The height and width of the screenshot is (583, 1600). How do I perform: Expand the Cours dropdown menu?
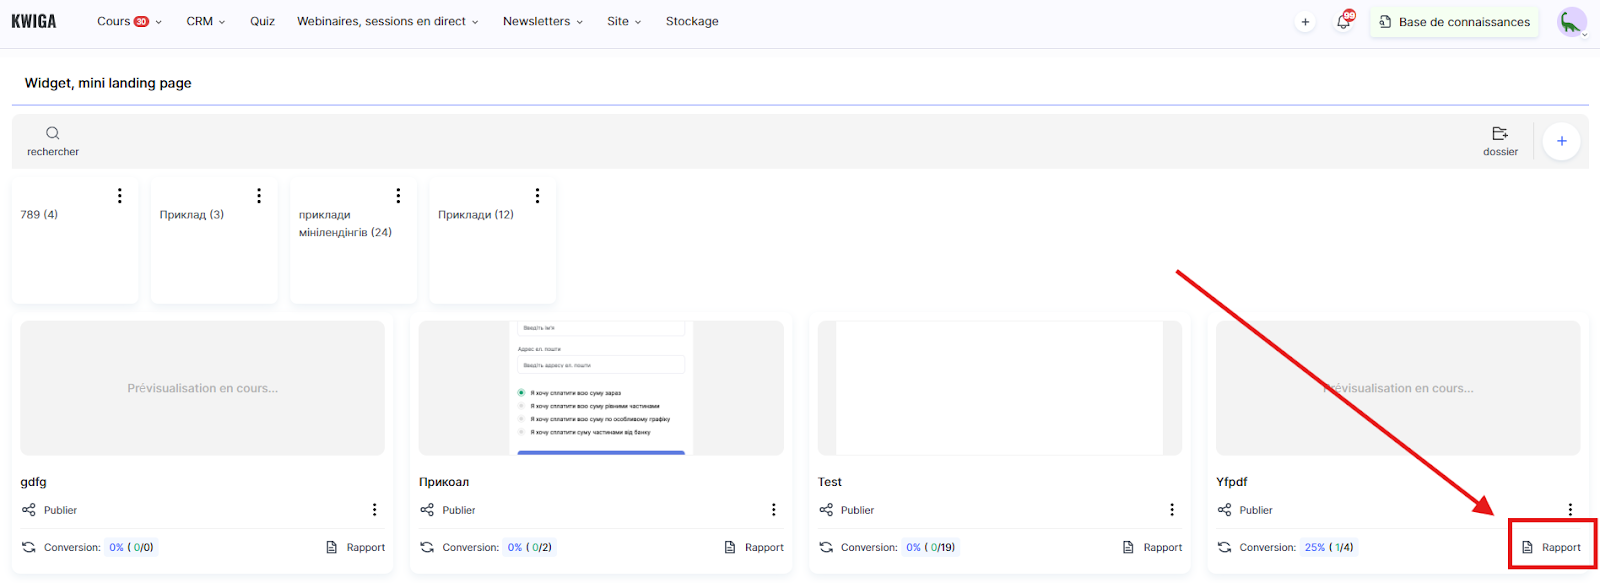pyautogui.click(x=129, y=21)
